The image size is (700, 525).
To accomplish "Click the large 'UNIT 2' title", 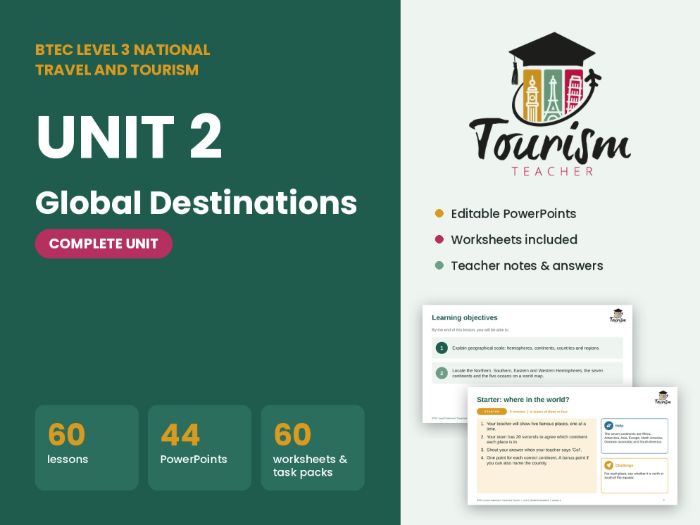I will pyautogui.click(x=129, y=137).
